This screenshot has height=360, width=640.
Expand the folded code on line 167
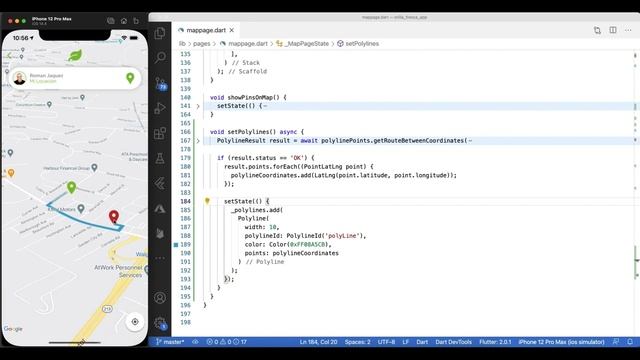[198, 141]
